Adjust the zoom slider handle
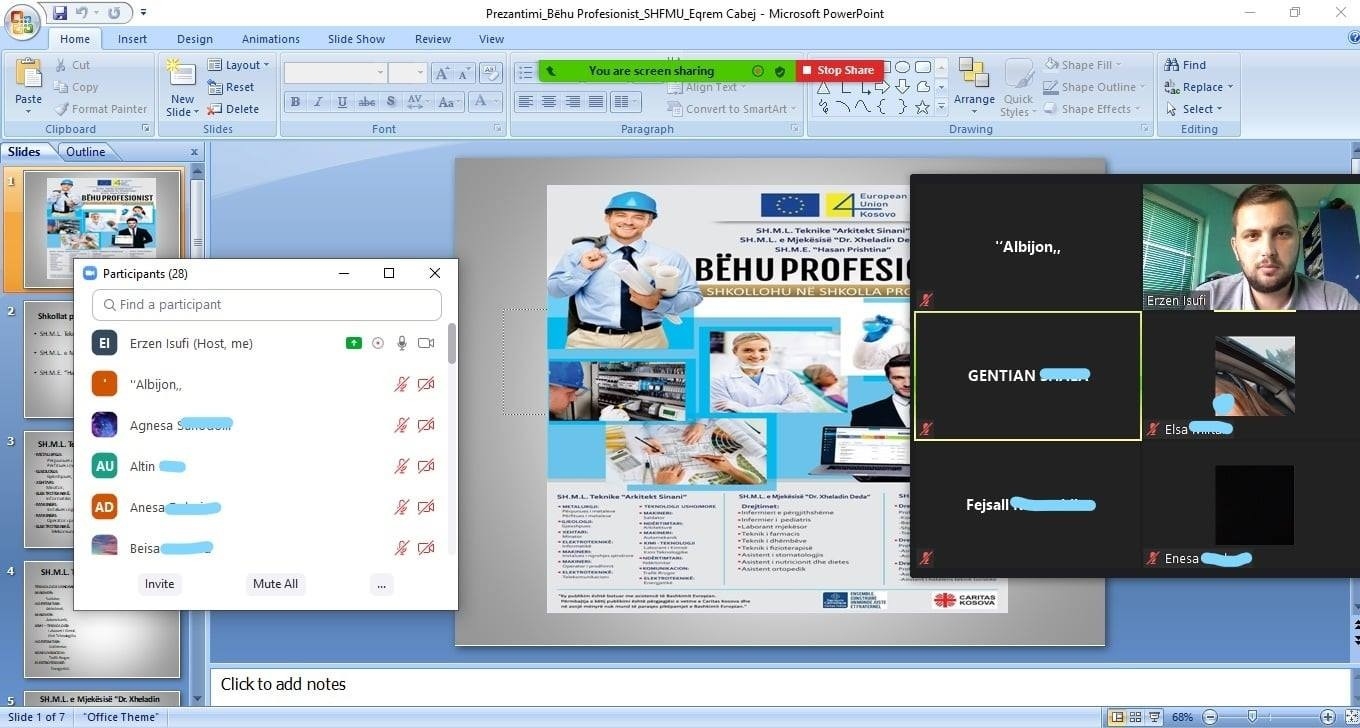Screen dimensions: 1360x728 point(1252,717)
